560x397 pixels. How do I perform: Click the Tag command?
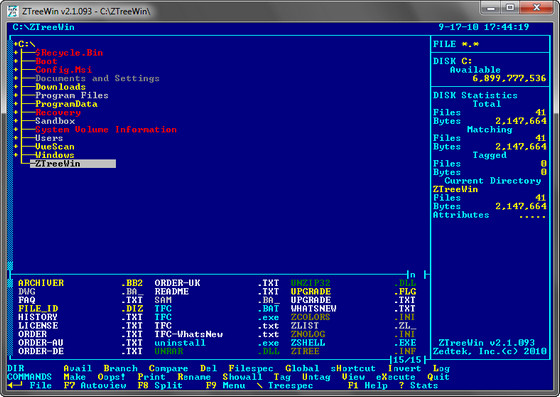282,377
